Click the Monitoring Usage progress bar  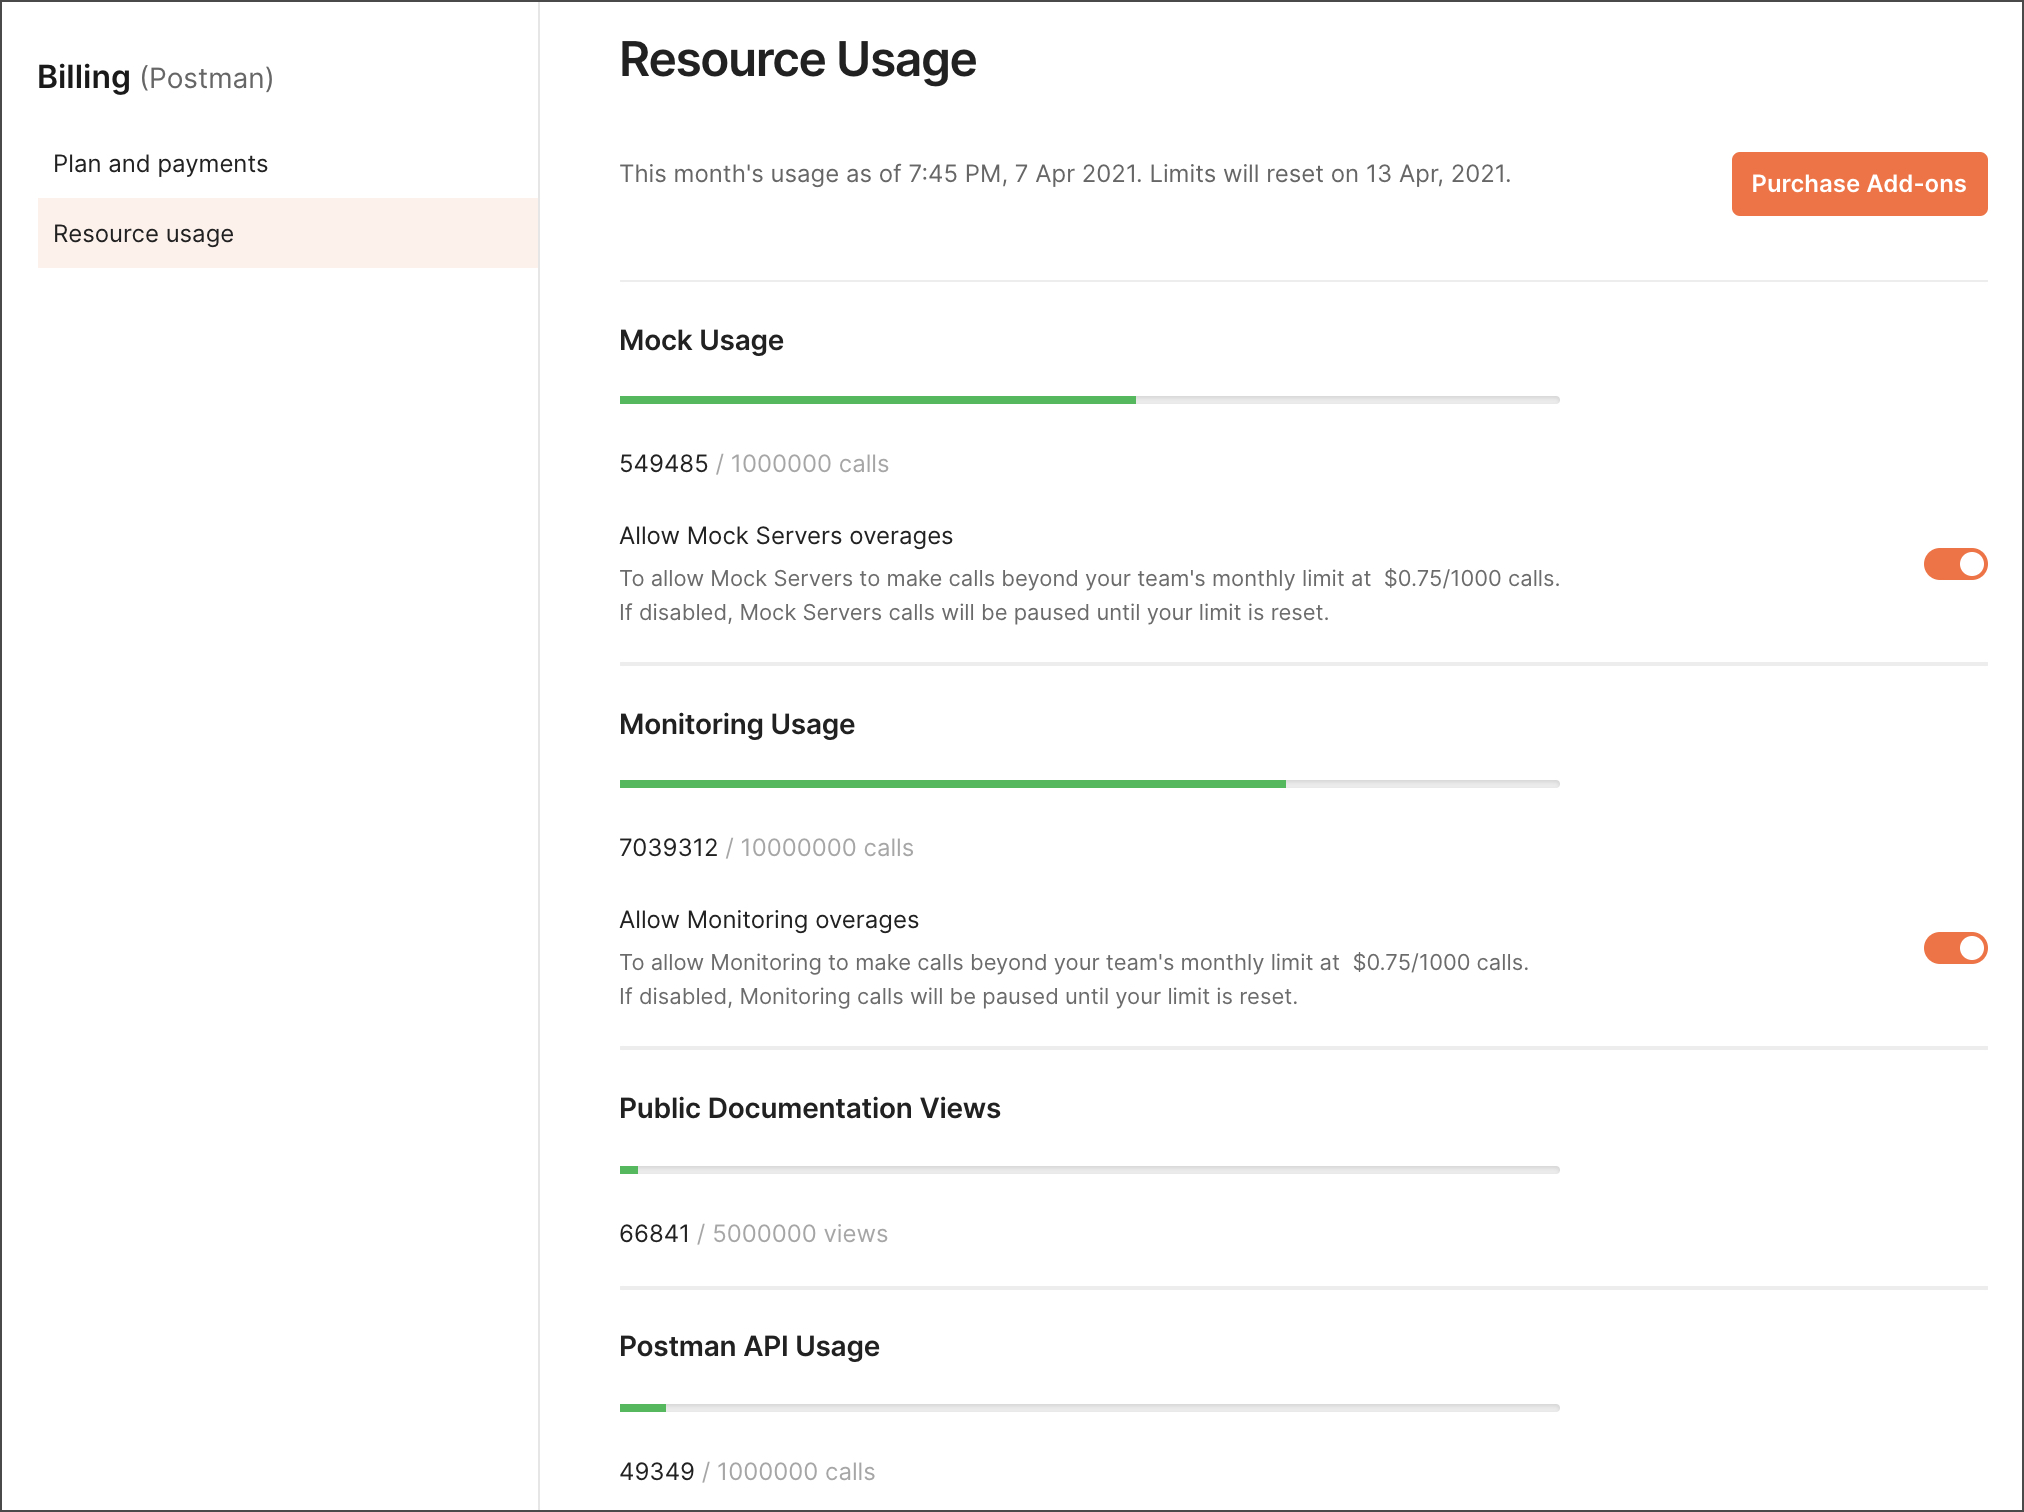click(1089, 784)
